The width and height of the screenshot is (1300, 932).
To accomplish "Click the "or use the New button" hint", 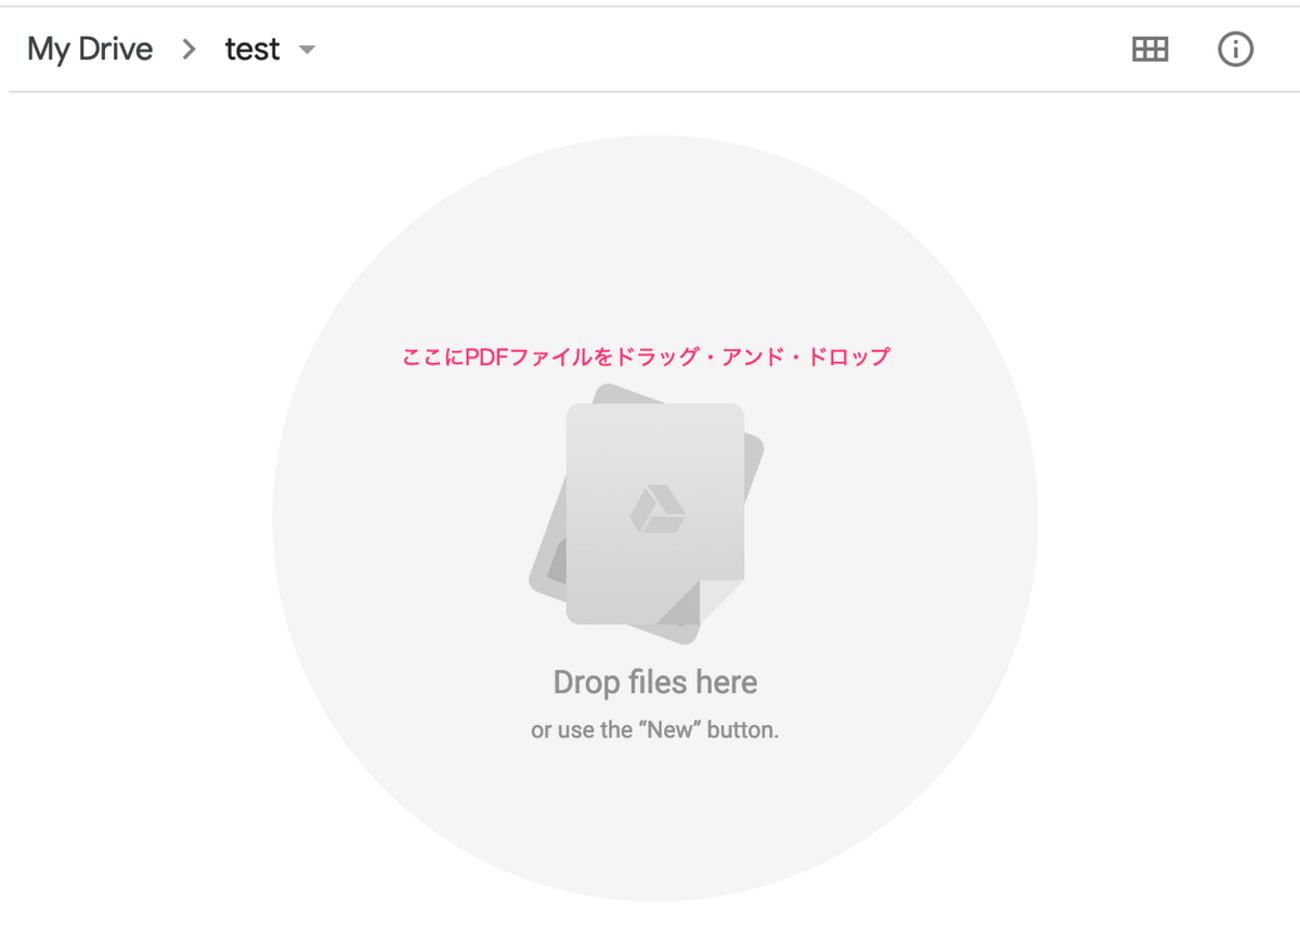I will [655, 730].
